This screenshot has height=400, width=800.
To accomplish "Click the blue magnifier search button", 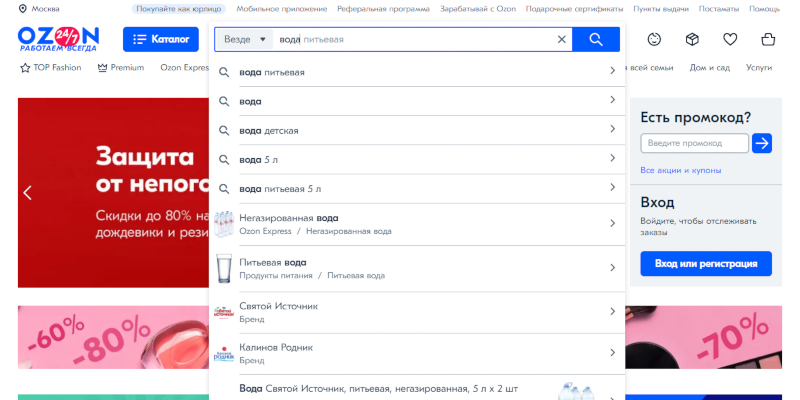I will pos(596,40).
